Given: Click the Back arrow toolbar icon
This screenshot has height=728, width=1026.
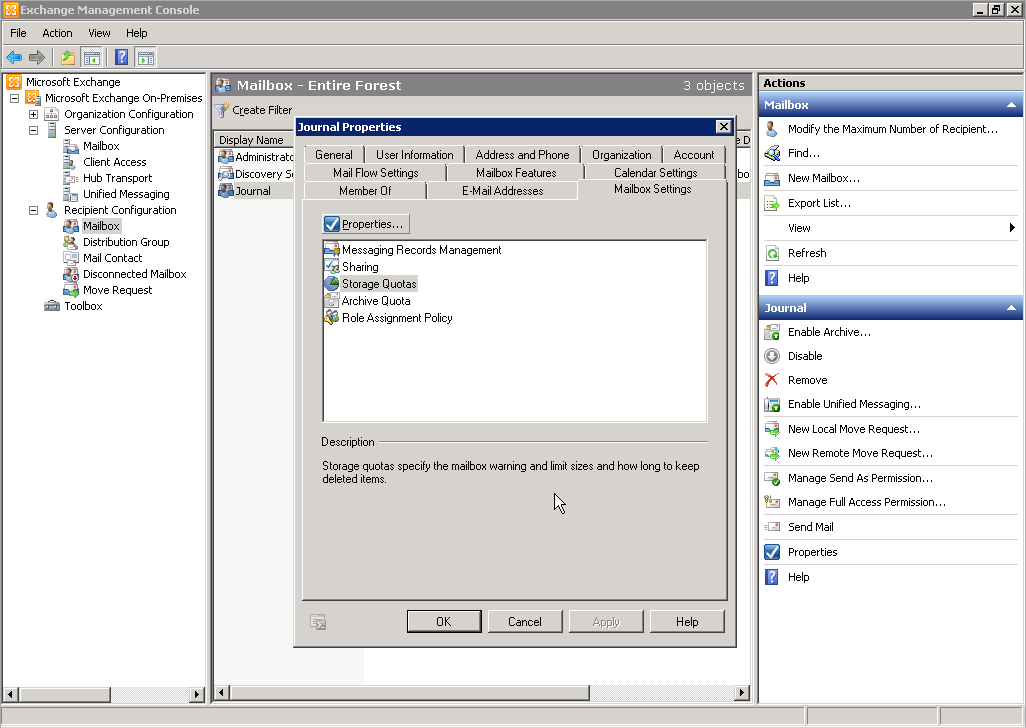Looking at the screenshot, I should point(14,57).
